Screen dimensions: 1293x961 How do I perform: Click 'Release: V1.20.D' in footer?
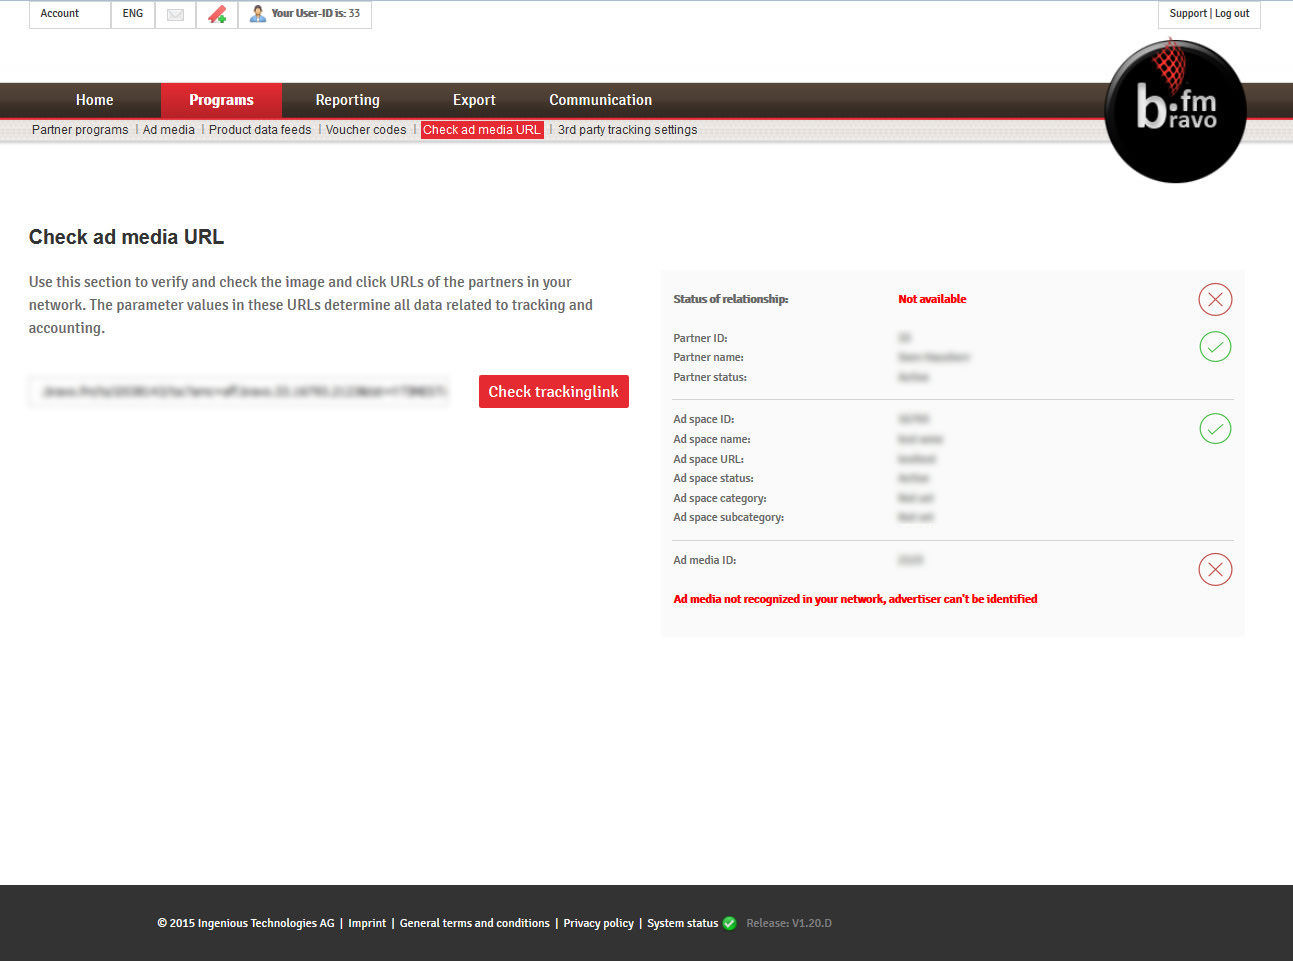(789, 923)
